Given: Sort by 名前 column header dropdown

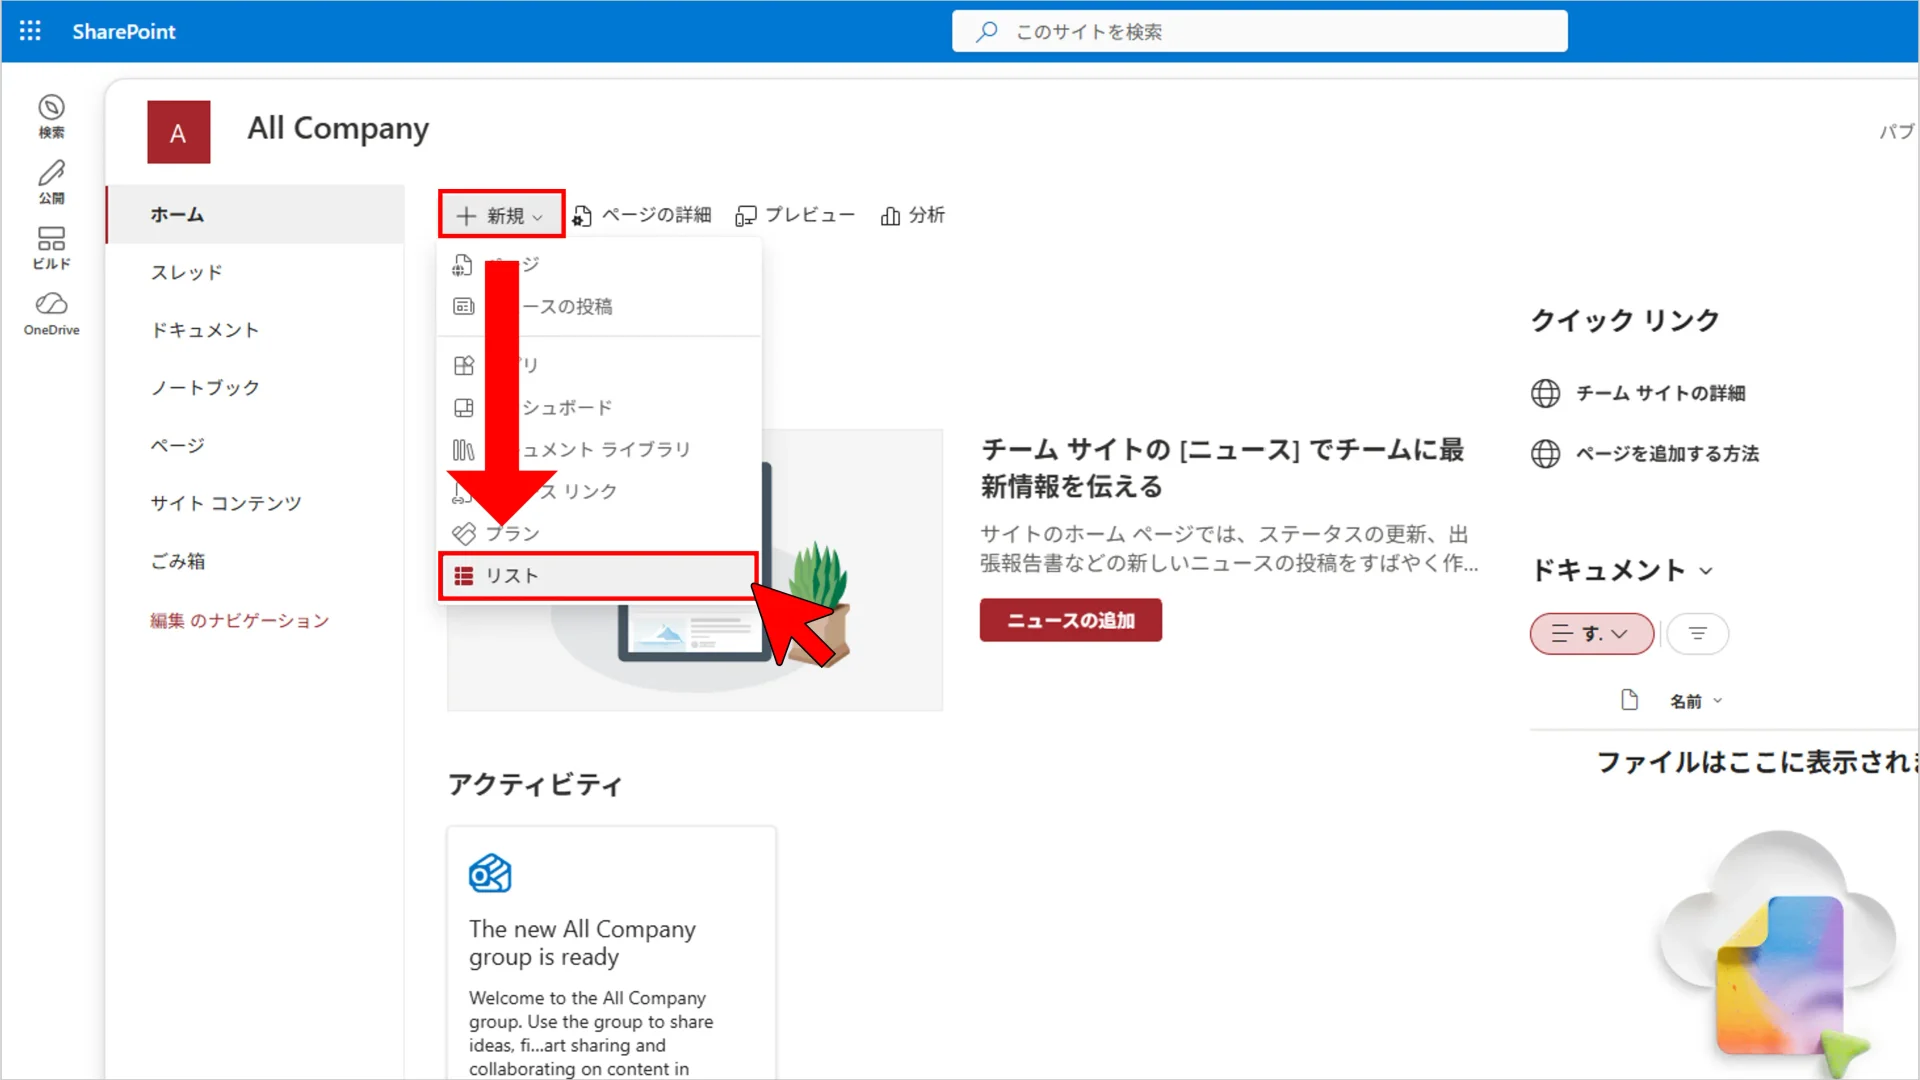Looking at the screenshot, I should (1696, 701).
